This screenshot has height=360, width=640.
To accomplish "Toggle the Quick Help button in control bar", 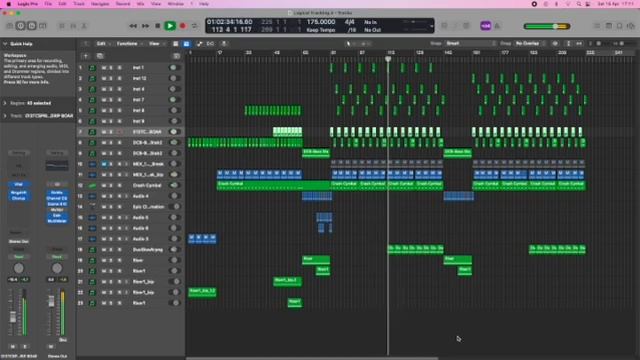I will click(x=31, y=26).
